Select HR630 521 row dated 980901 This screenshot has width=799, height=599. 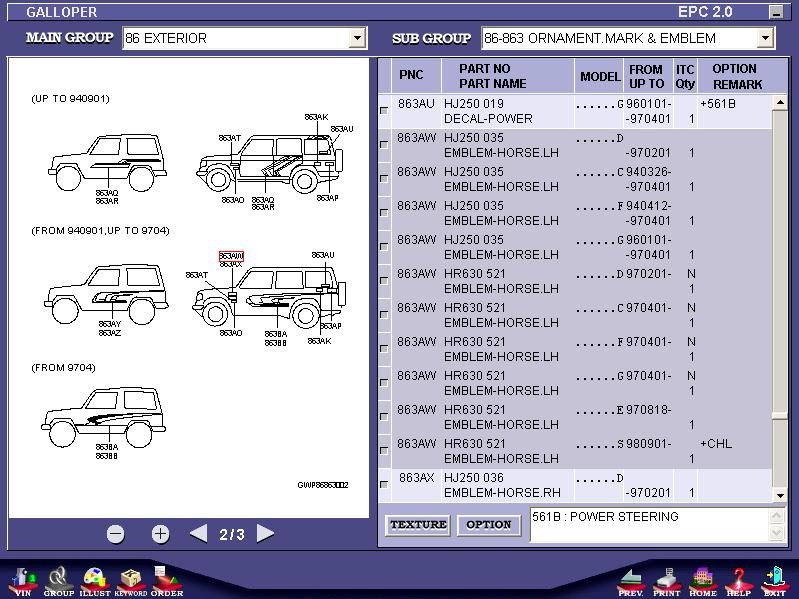tap(575, 451)
